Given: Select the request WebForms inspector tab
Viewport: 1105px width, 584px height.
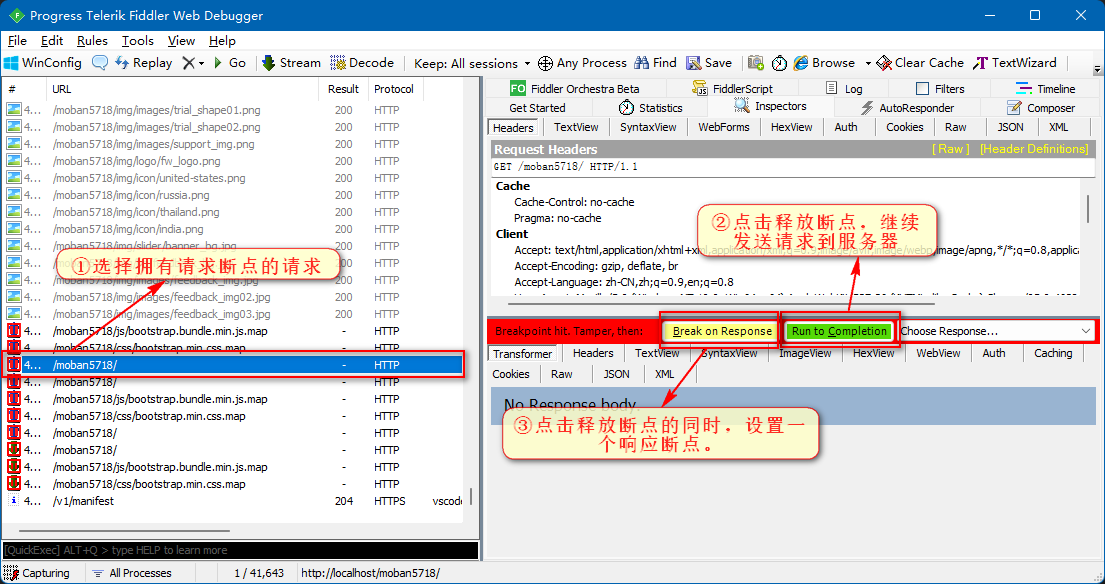Looking at the screenshot, I should pos(723,128).
